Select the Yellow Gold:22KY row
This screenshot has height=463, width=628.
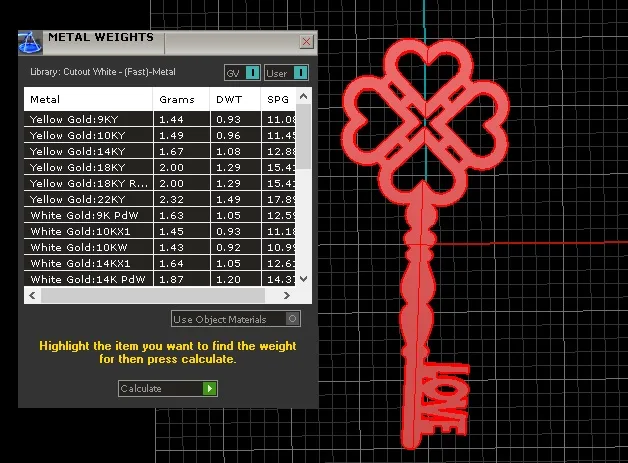click(x=160, y=199)
